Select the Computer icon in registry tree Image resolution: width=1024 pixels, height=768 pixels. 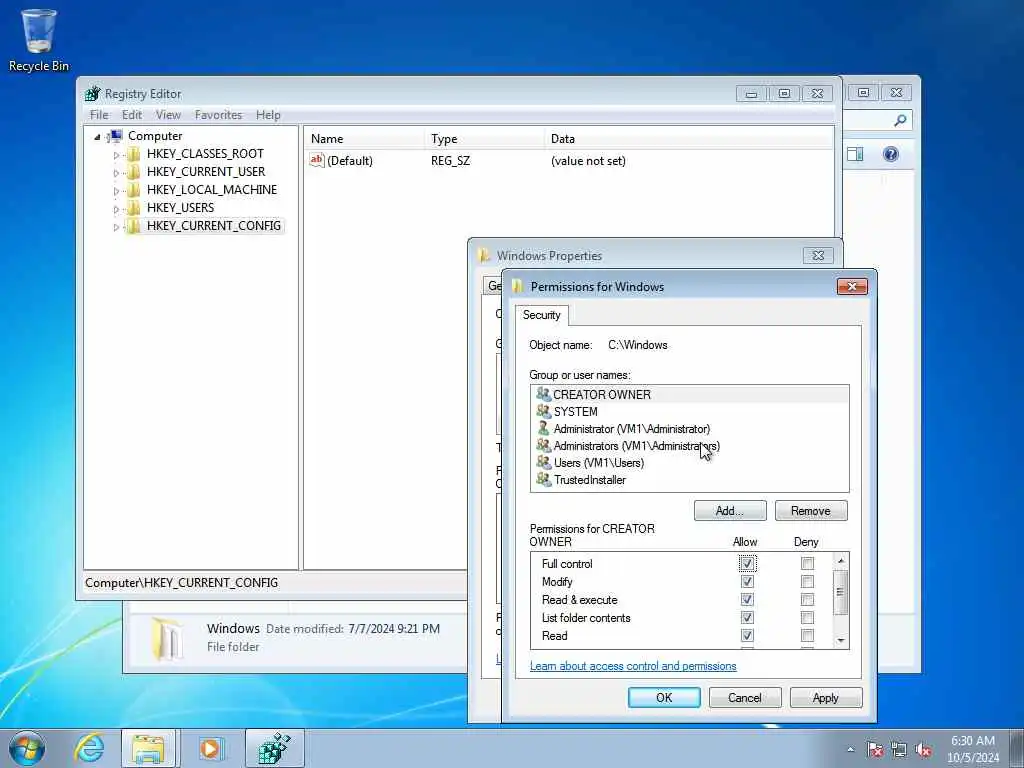point(115,136)
